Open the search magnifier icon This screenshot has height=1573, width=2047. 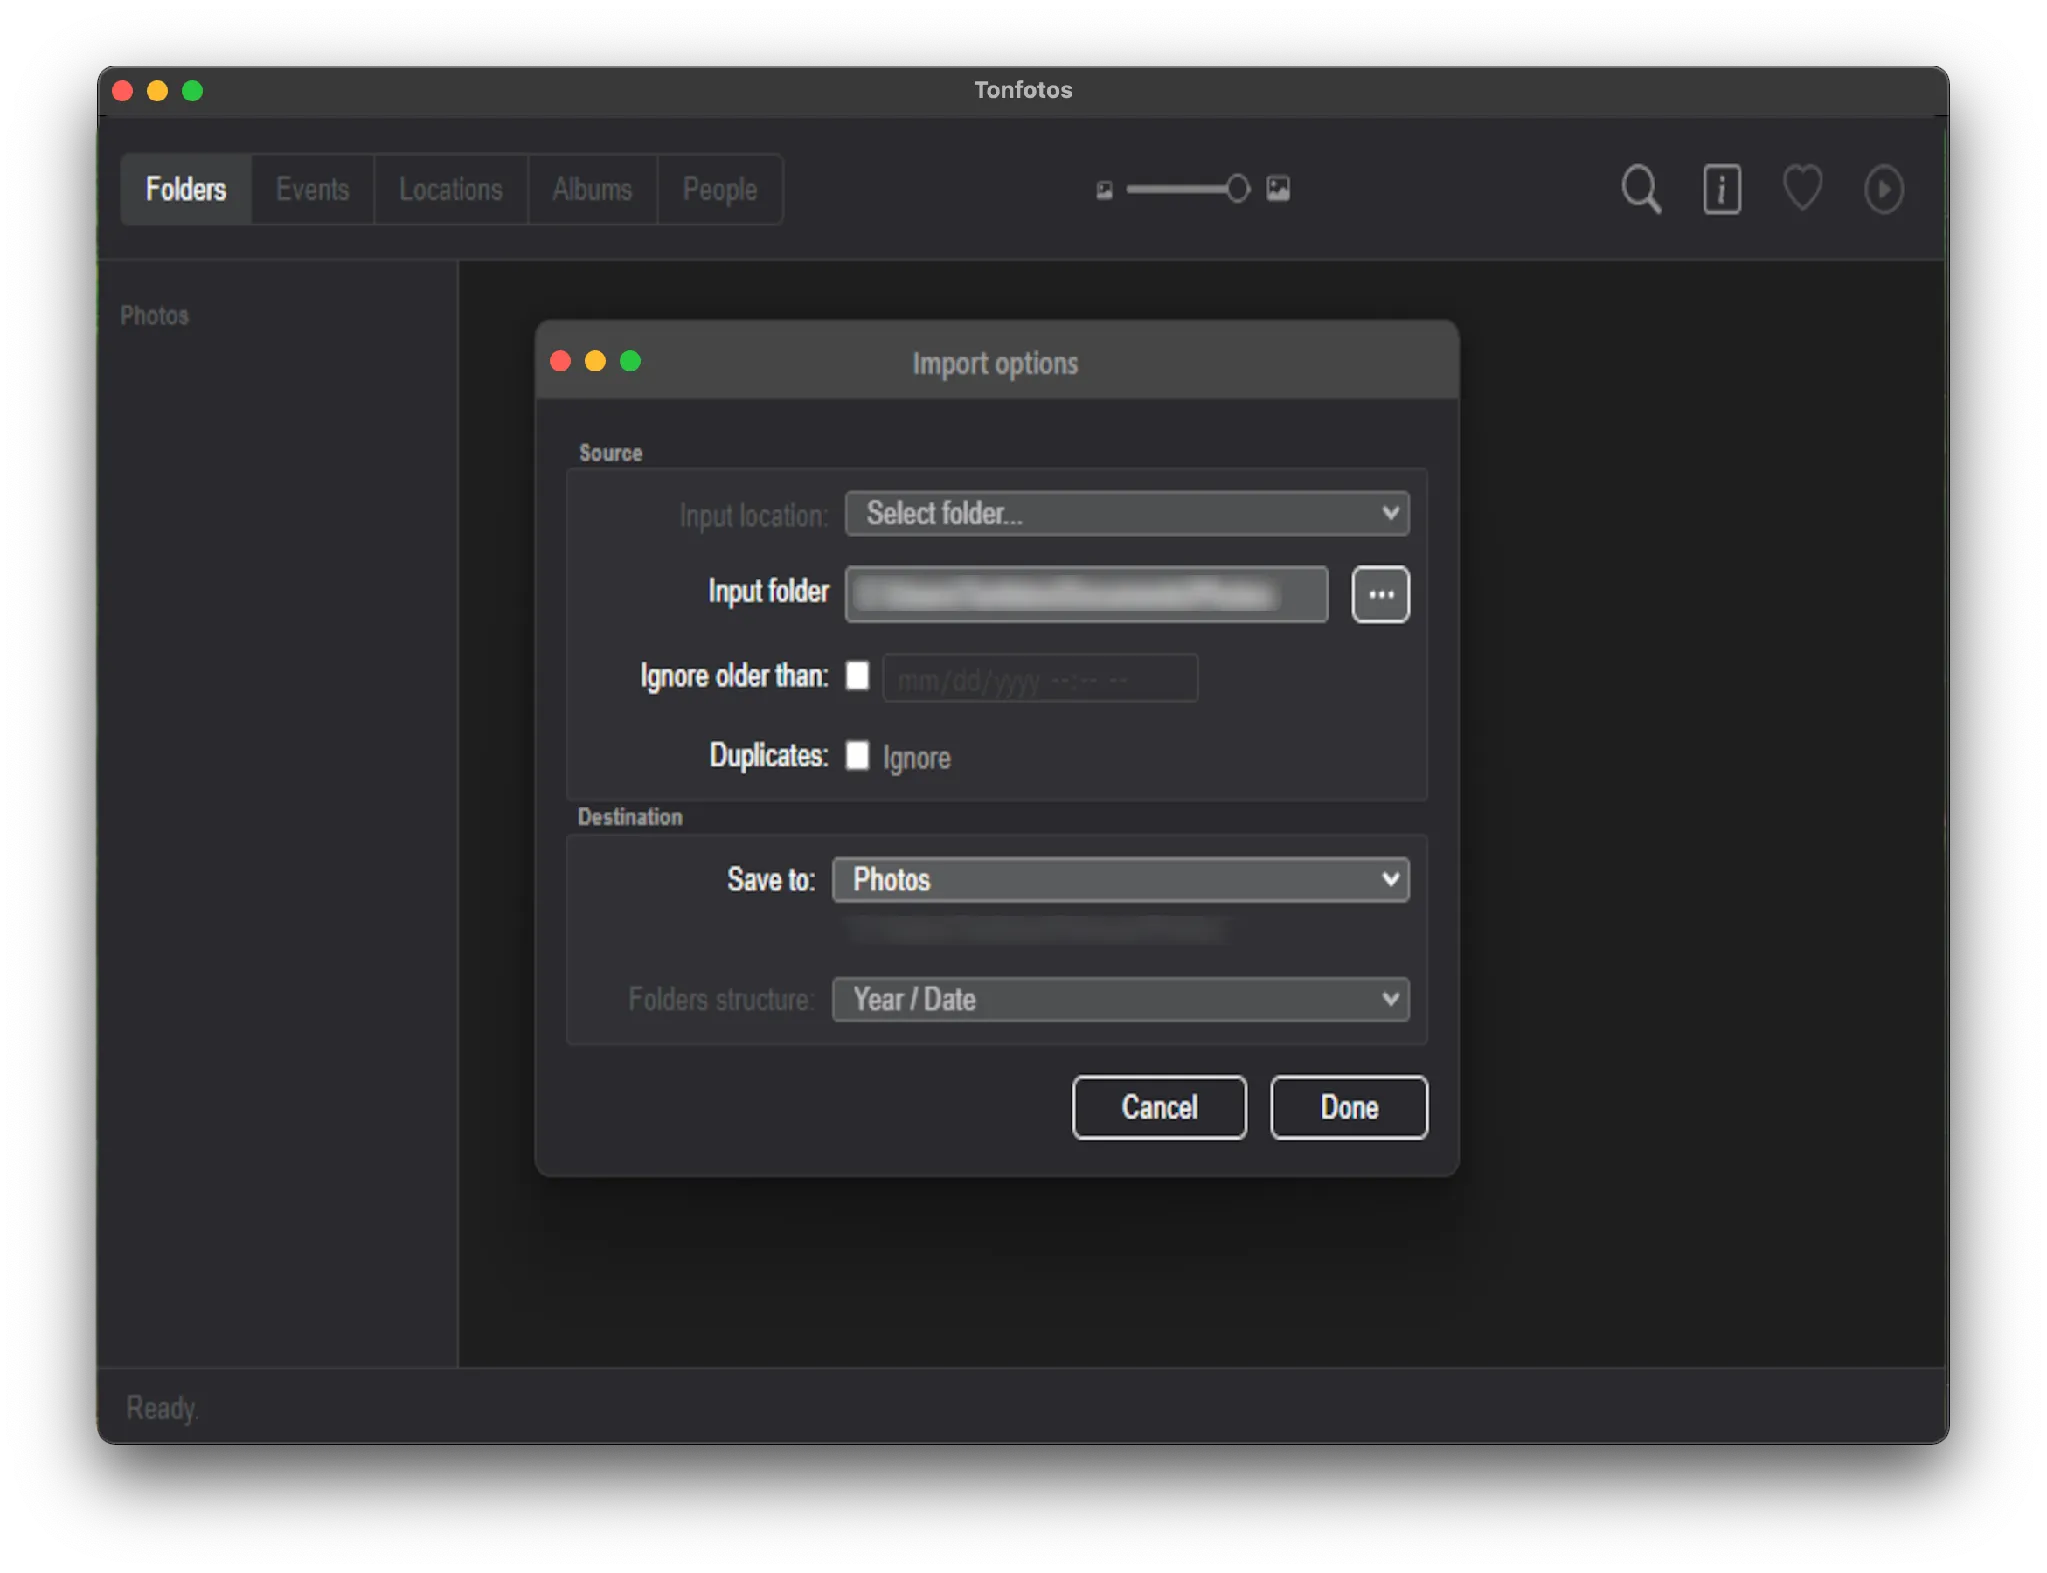[1640, 189]
